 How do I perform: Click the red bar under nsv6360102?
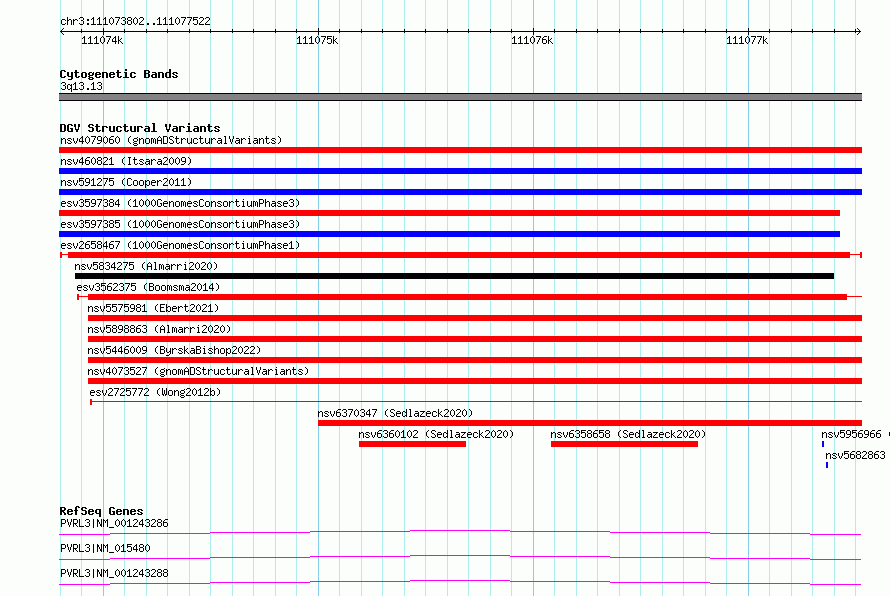pos(413,444)
